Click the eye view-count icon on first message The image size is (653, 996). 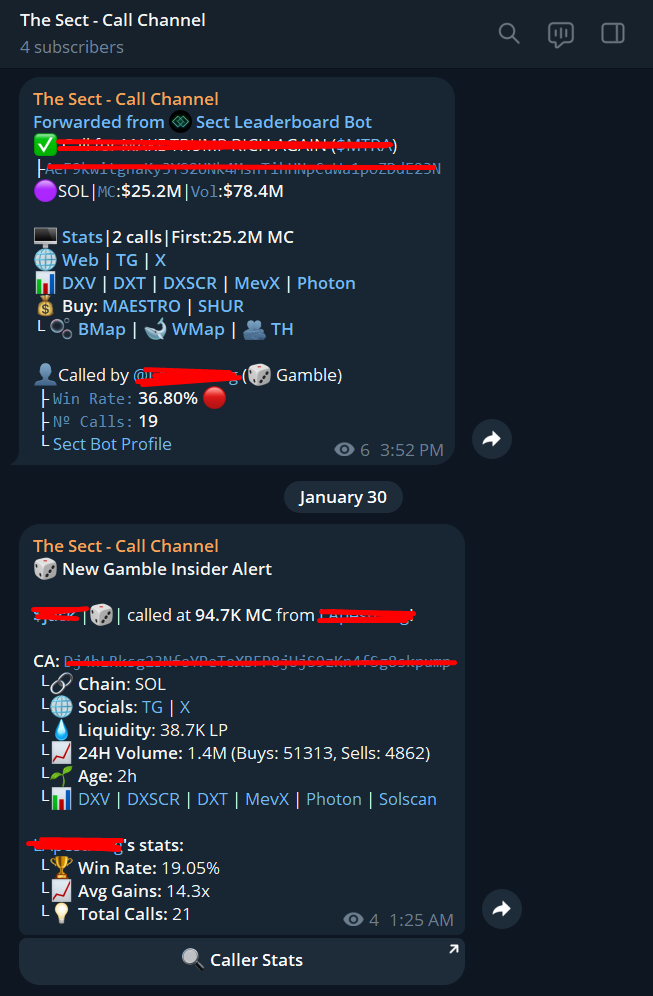(x=344, y=450)
